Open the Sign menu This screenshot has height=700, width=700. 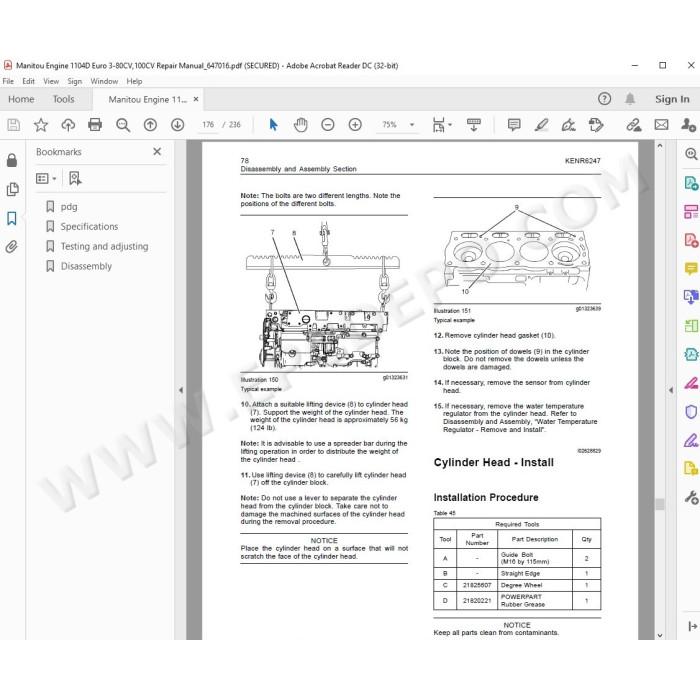tap(75, 81)
